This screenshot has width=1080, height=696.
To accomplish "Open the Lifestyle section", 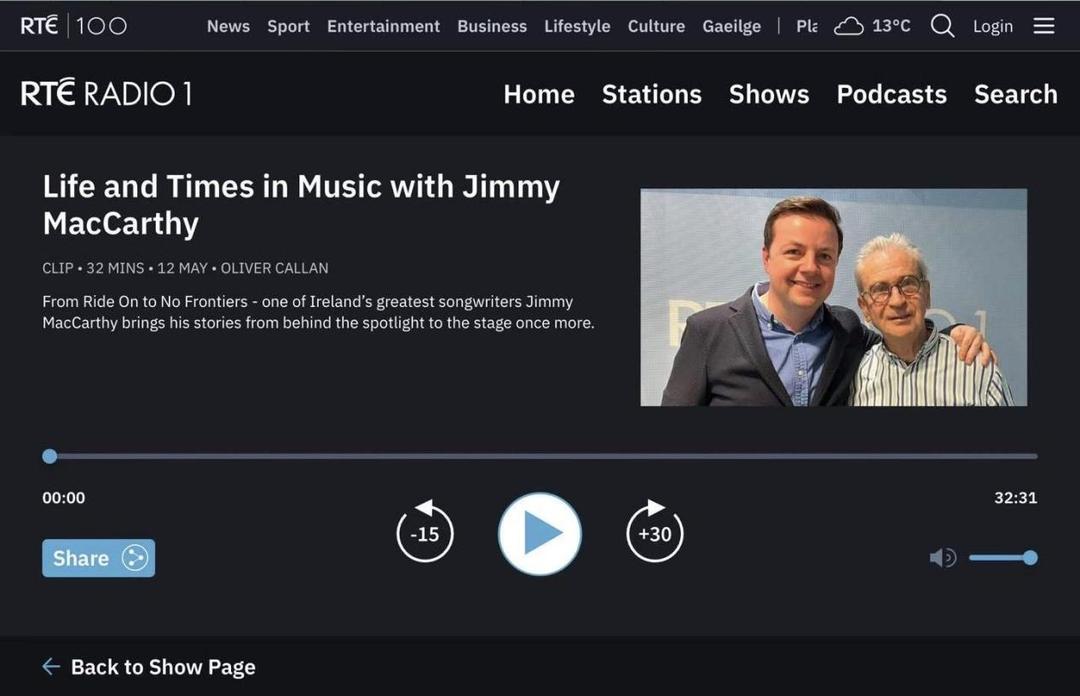I will point(577,26).
